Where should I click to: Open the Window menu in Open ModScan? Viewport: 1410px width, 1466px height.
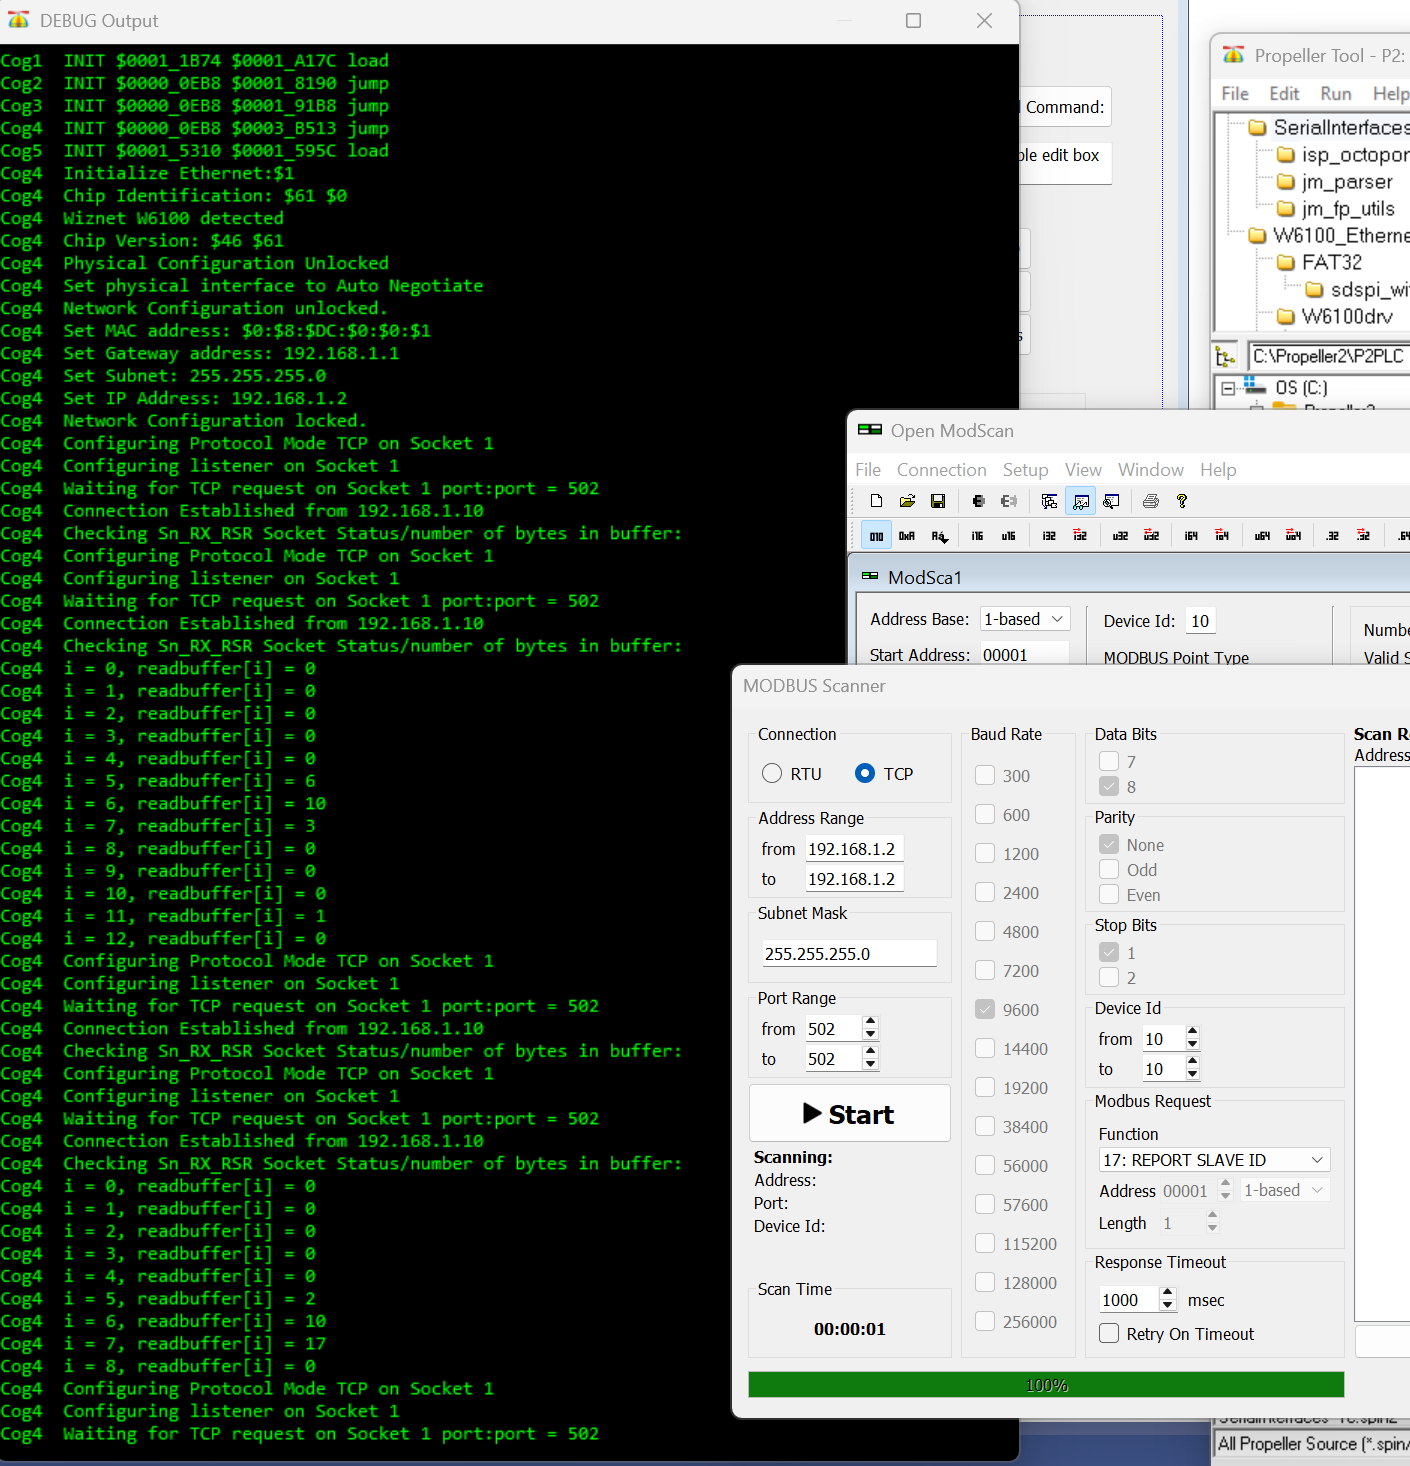click(x=1150, y=469)
